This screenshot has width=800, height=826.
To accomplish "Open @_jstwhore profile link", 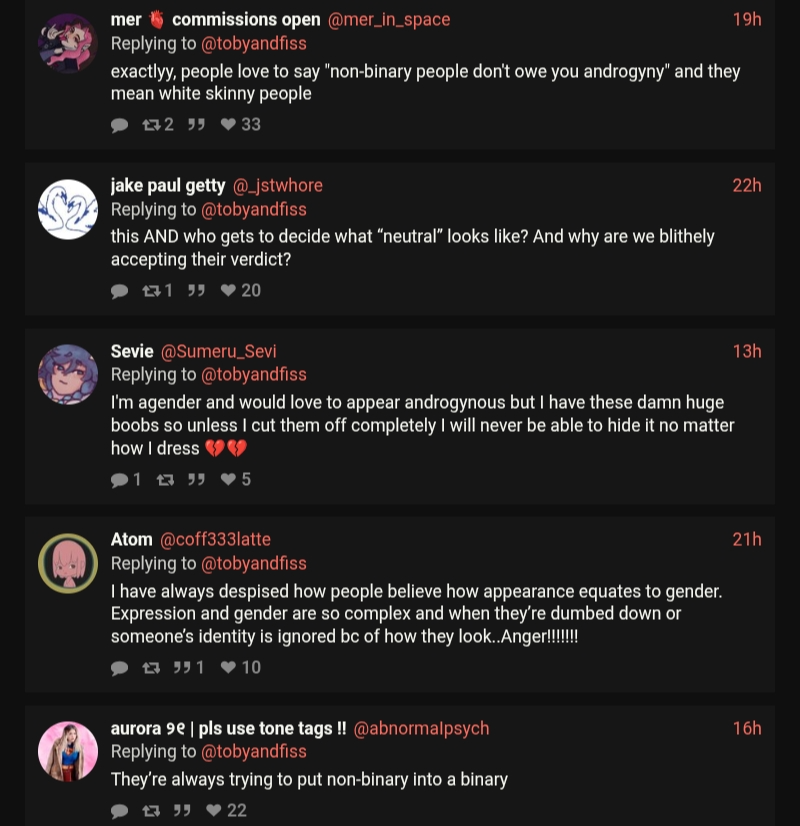I will [x=278, y=186].
